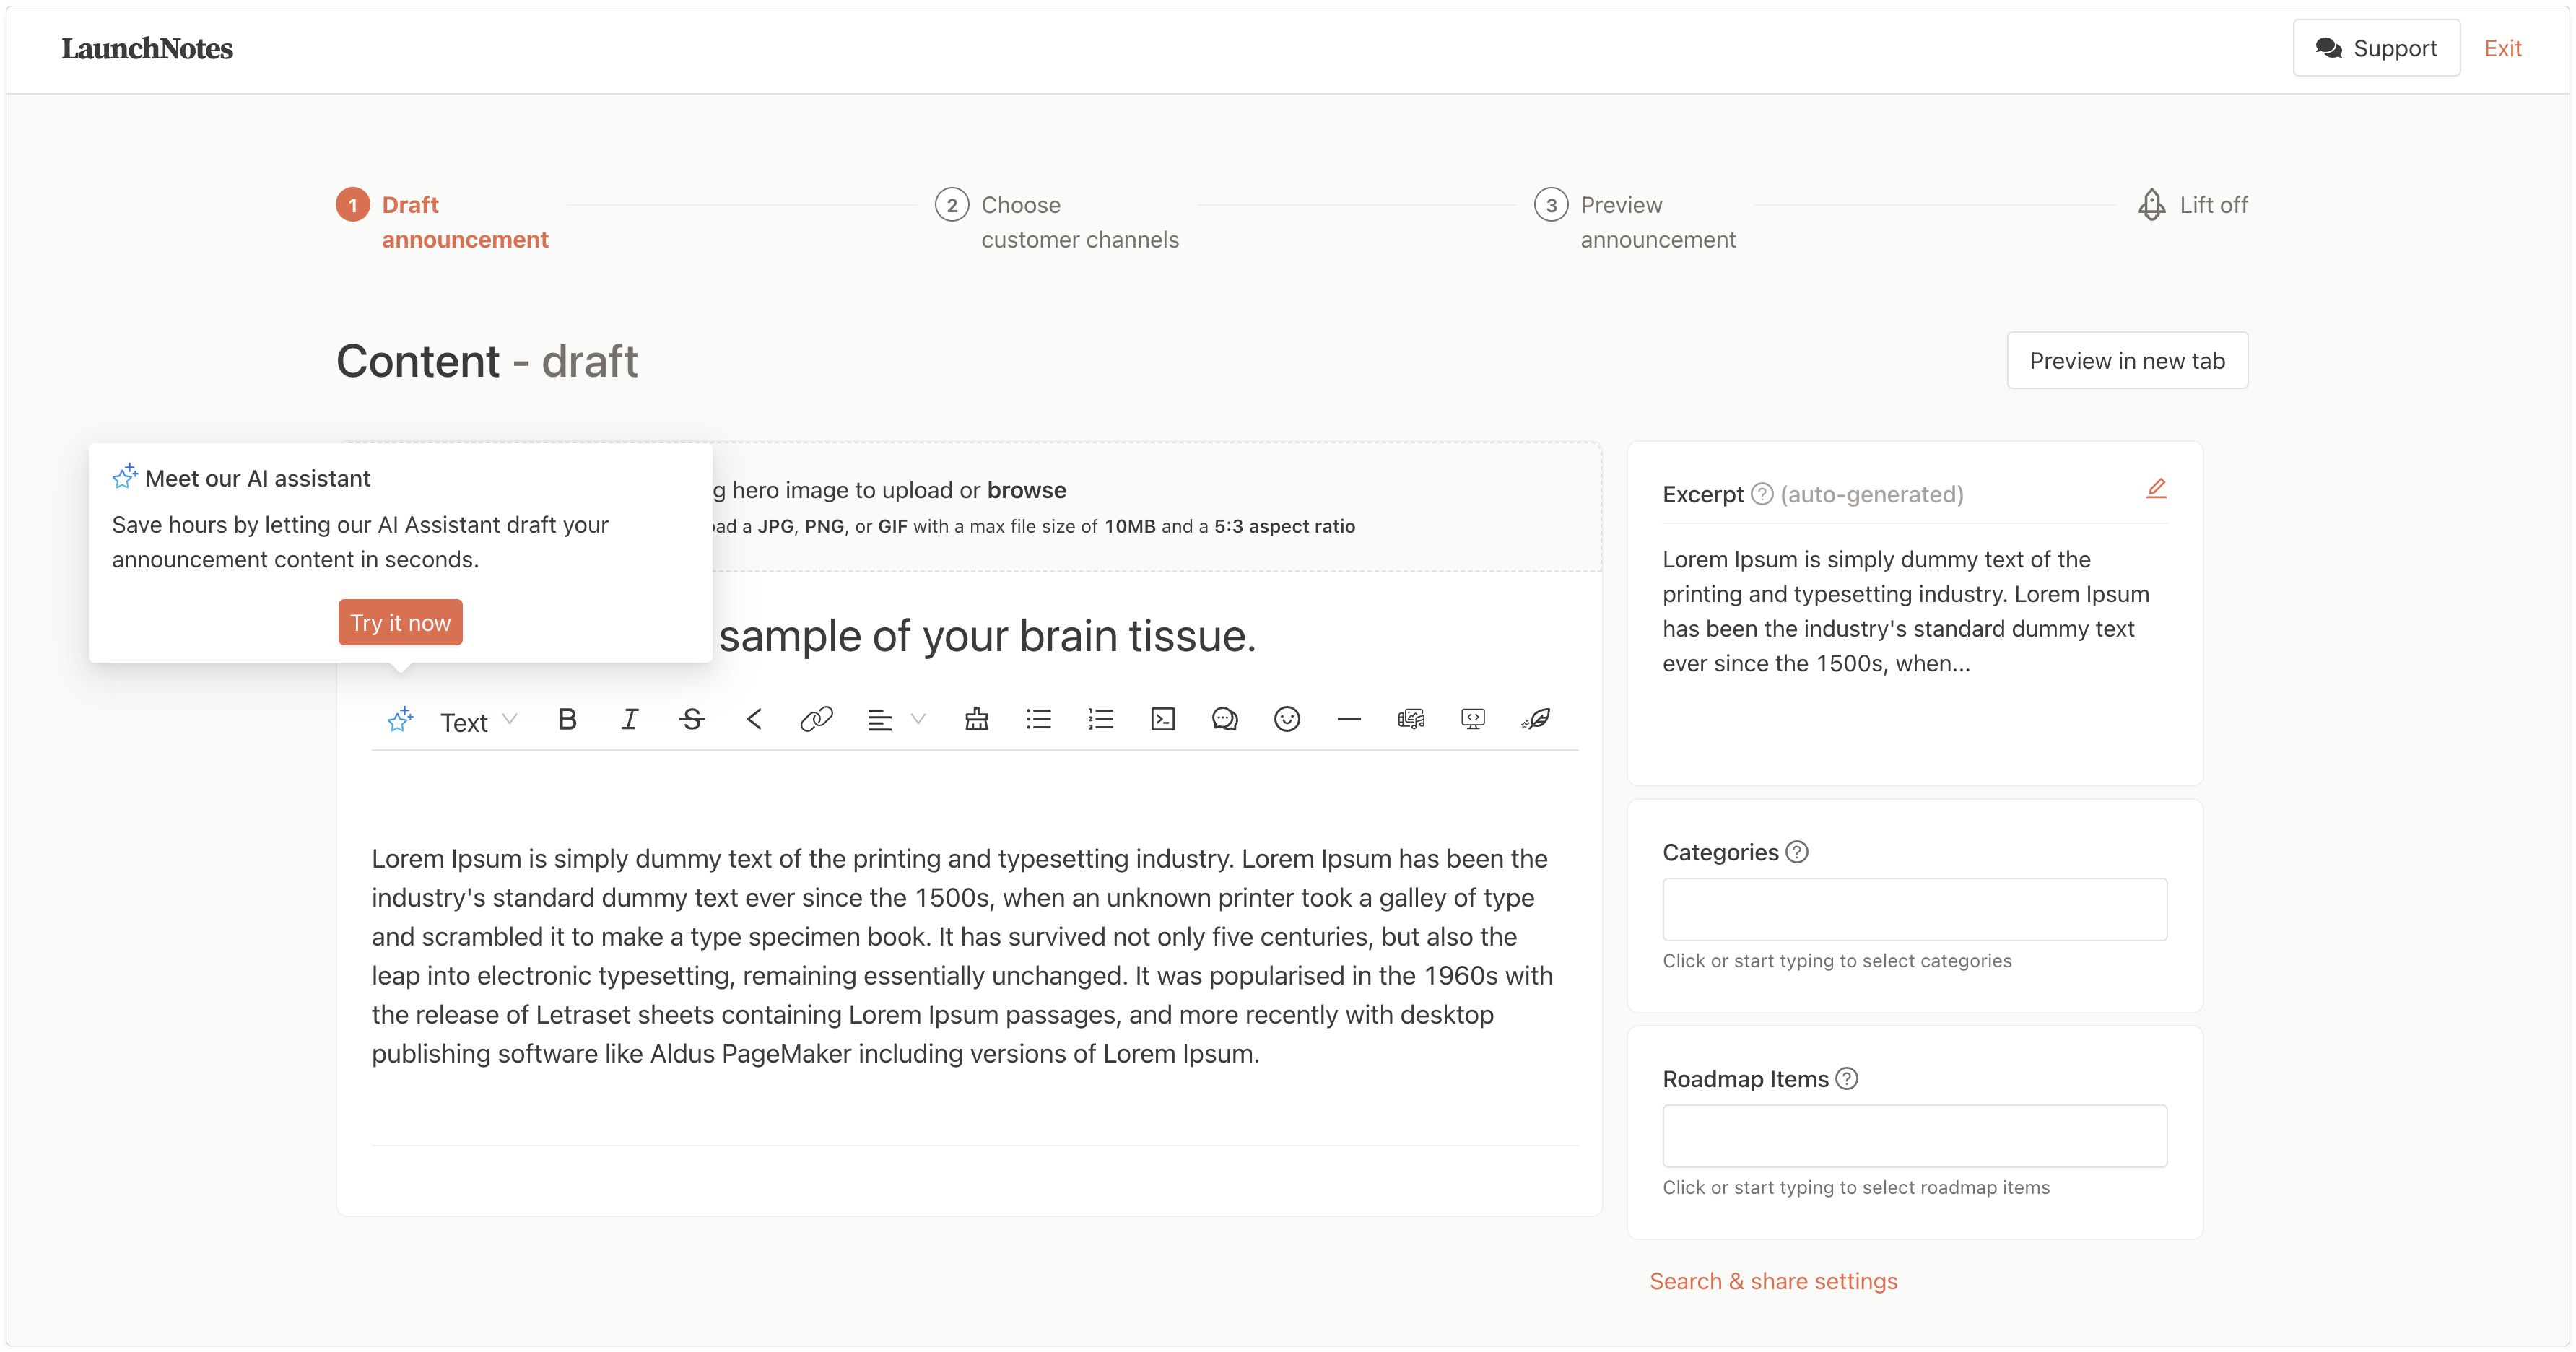Click the Support button

(2376, 48)
